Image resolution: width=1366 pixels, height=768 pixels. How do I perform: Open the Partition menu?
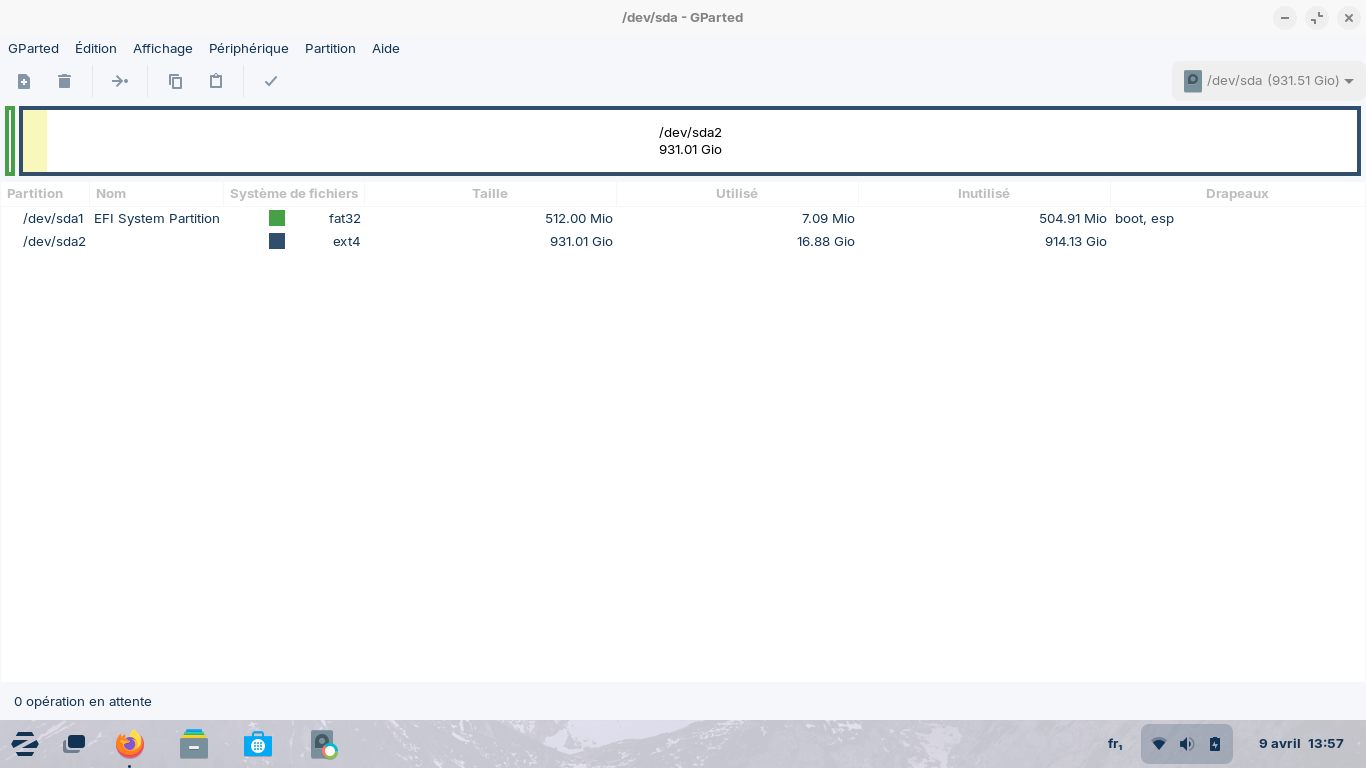(330, 48)
